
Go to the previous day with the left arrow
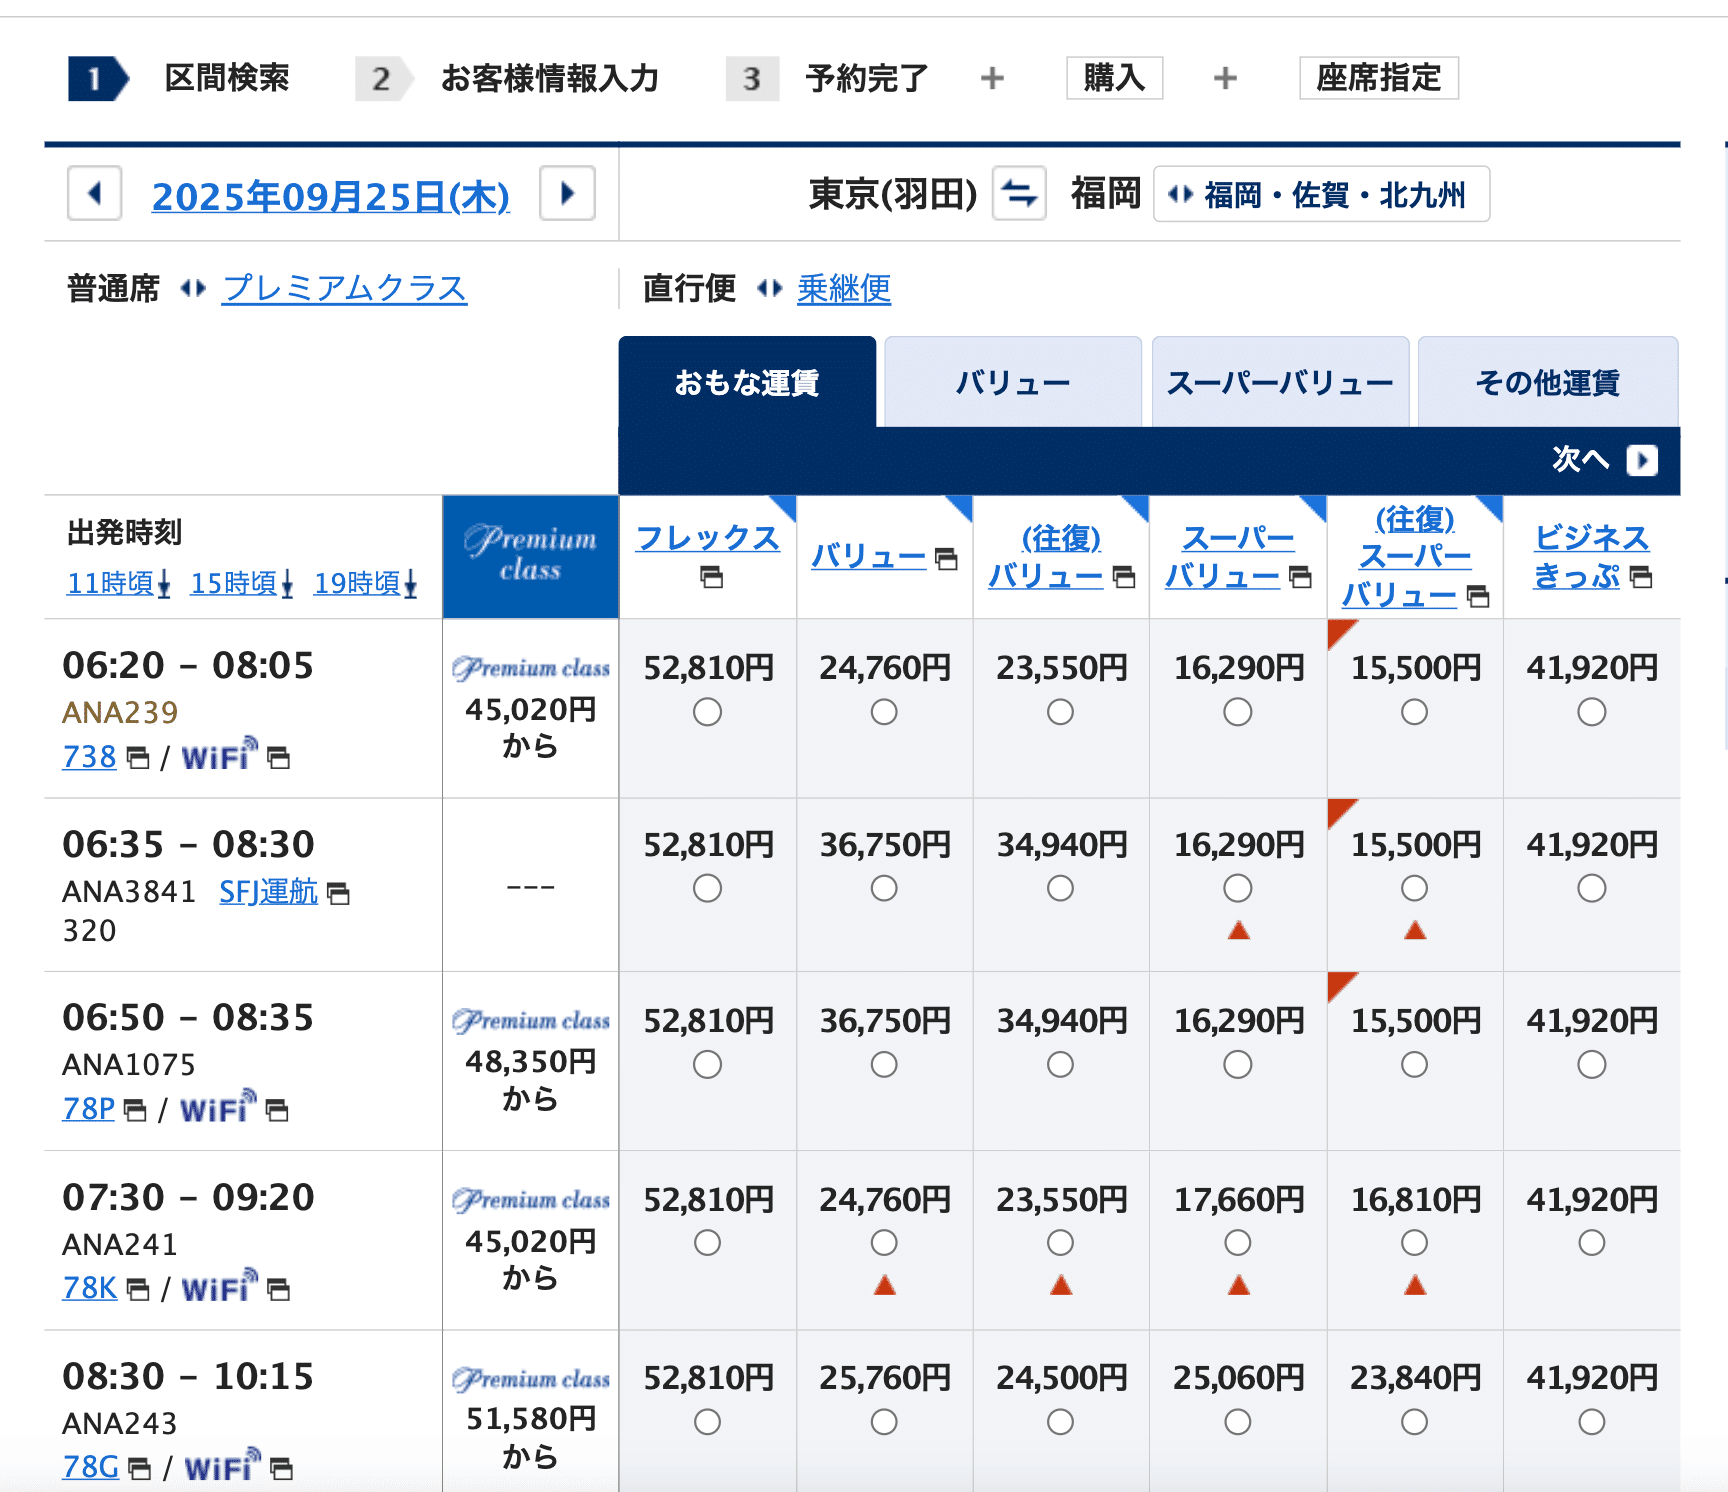click(x=94, y=195)
